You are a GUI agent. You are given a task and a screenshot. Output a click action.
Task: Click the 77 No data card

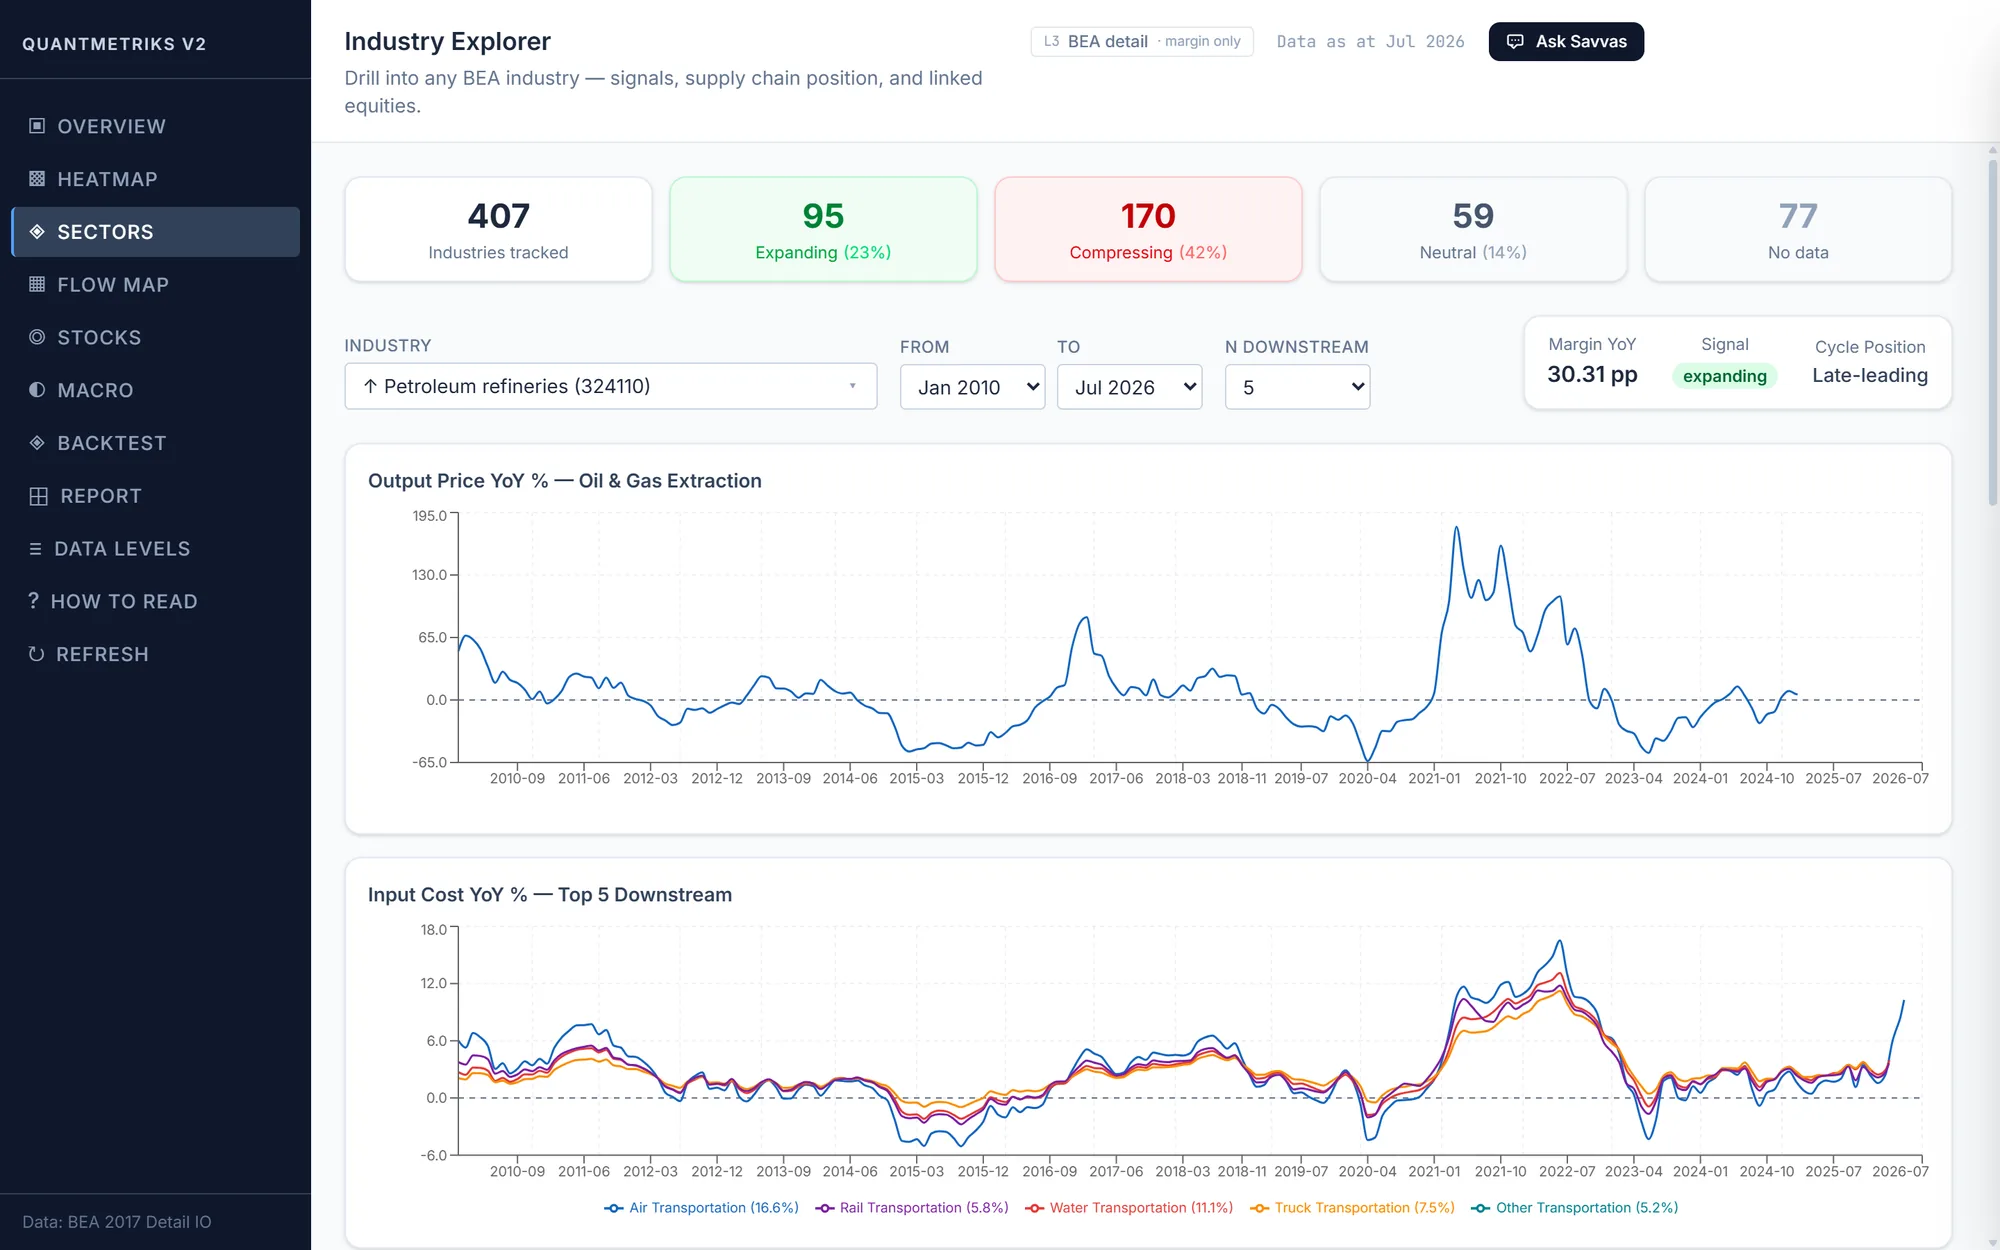pos(1798,230)
